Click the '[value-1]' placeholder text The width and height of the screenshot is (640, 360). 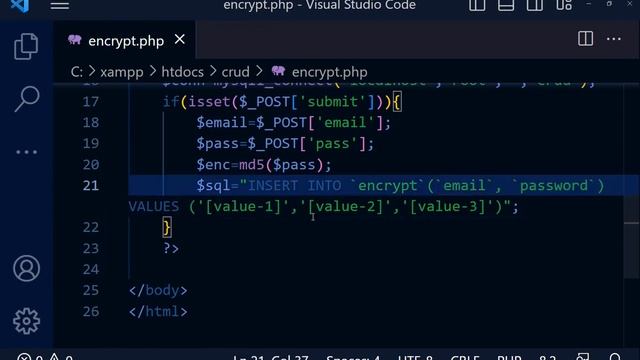pos(244,207)
